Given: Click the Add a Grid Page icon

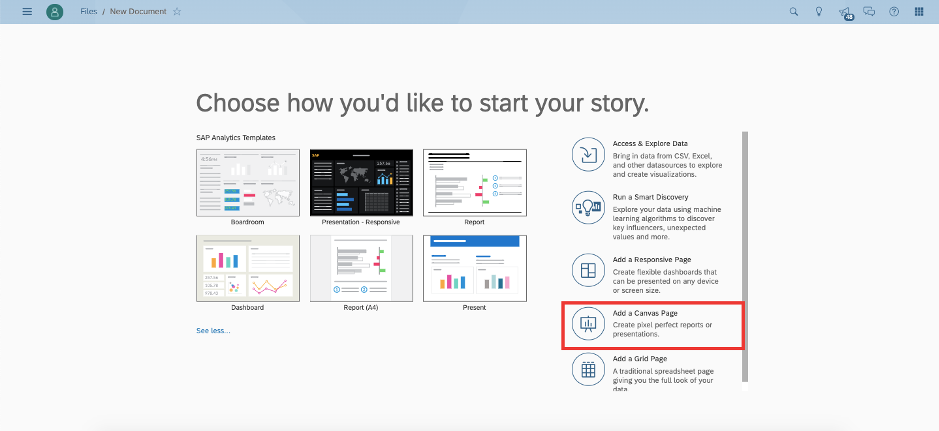Looking at the screenshot, I should click(588, 369).
